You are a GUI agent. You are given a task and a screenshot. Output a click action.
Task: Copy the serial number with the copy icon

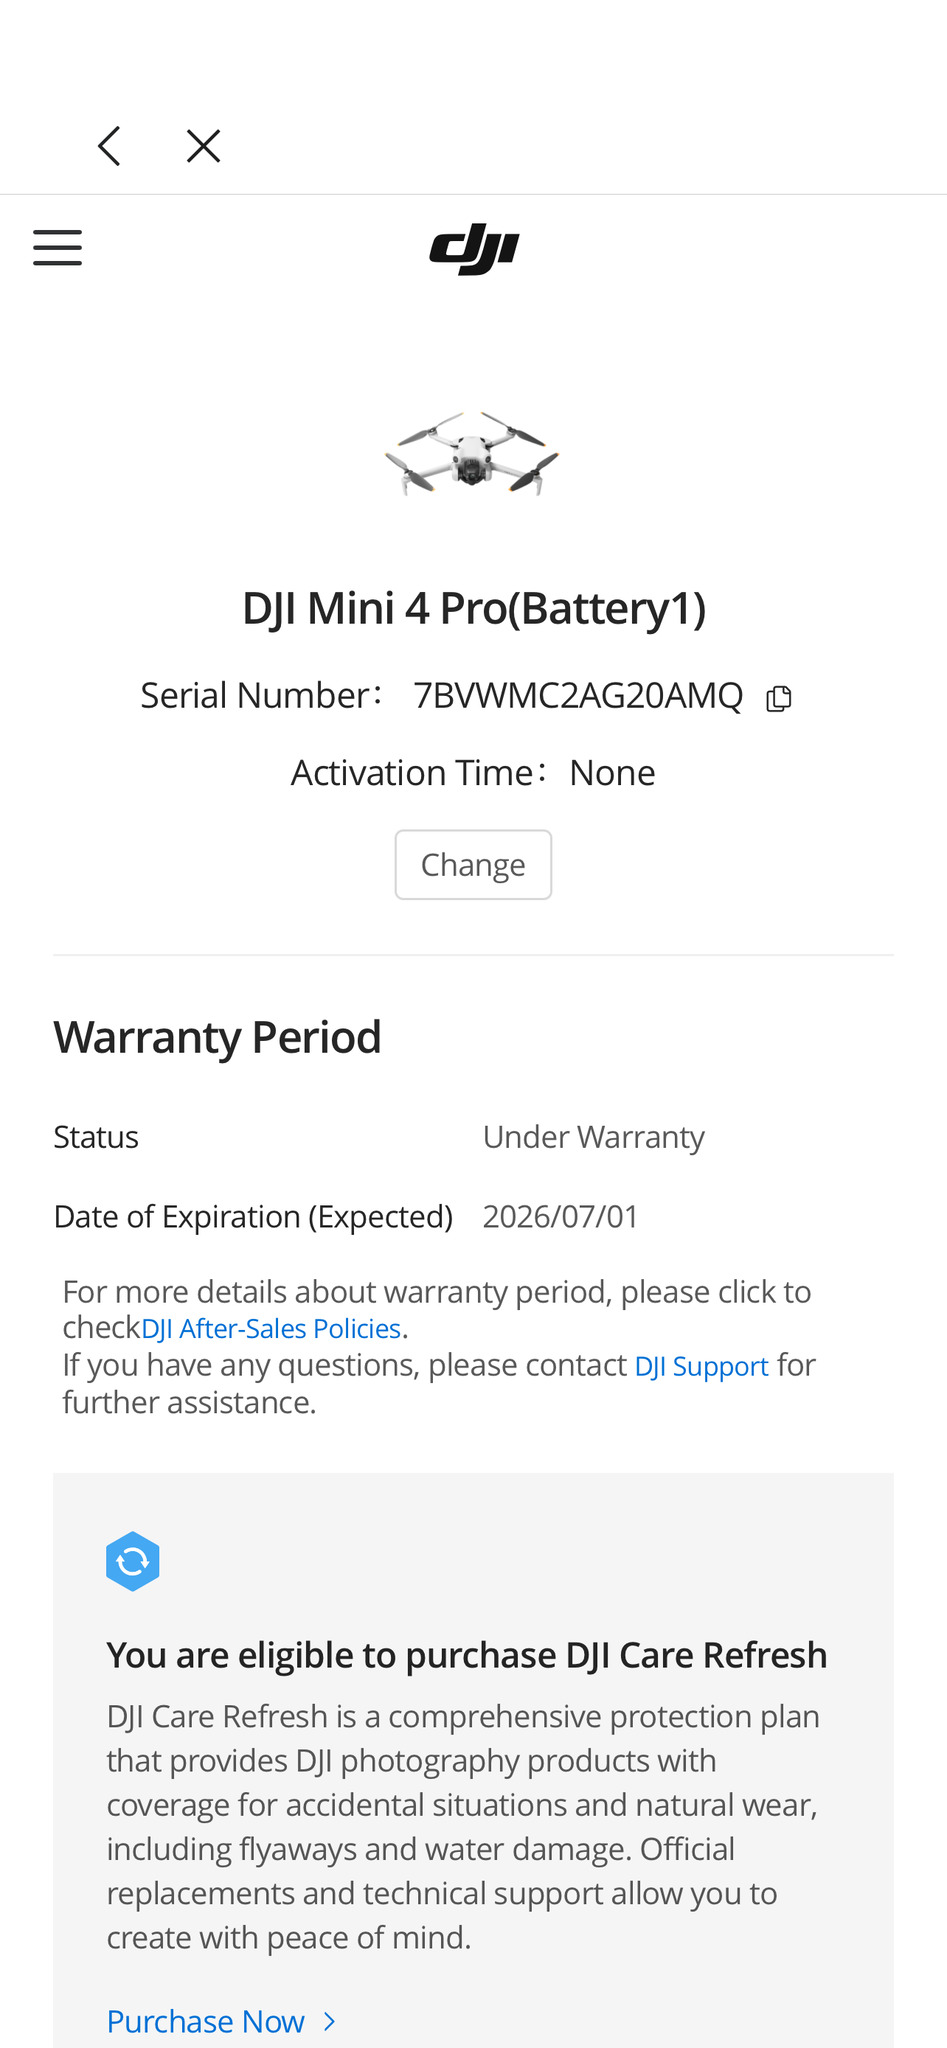coord(779,698)
